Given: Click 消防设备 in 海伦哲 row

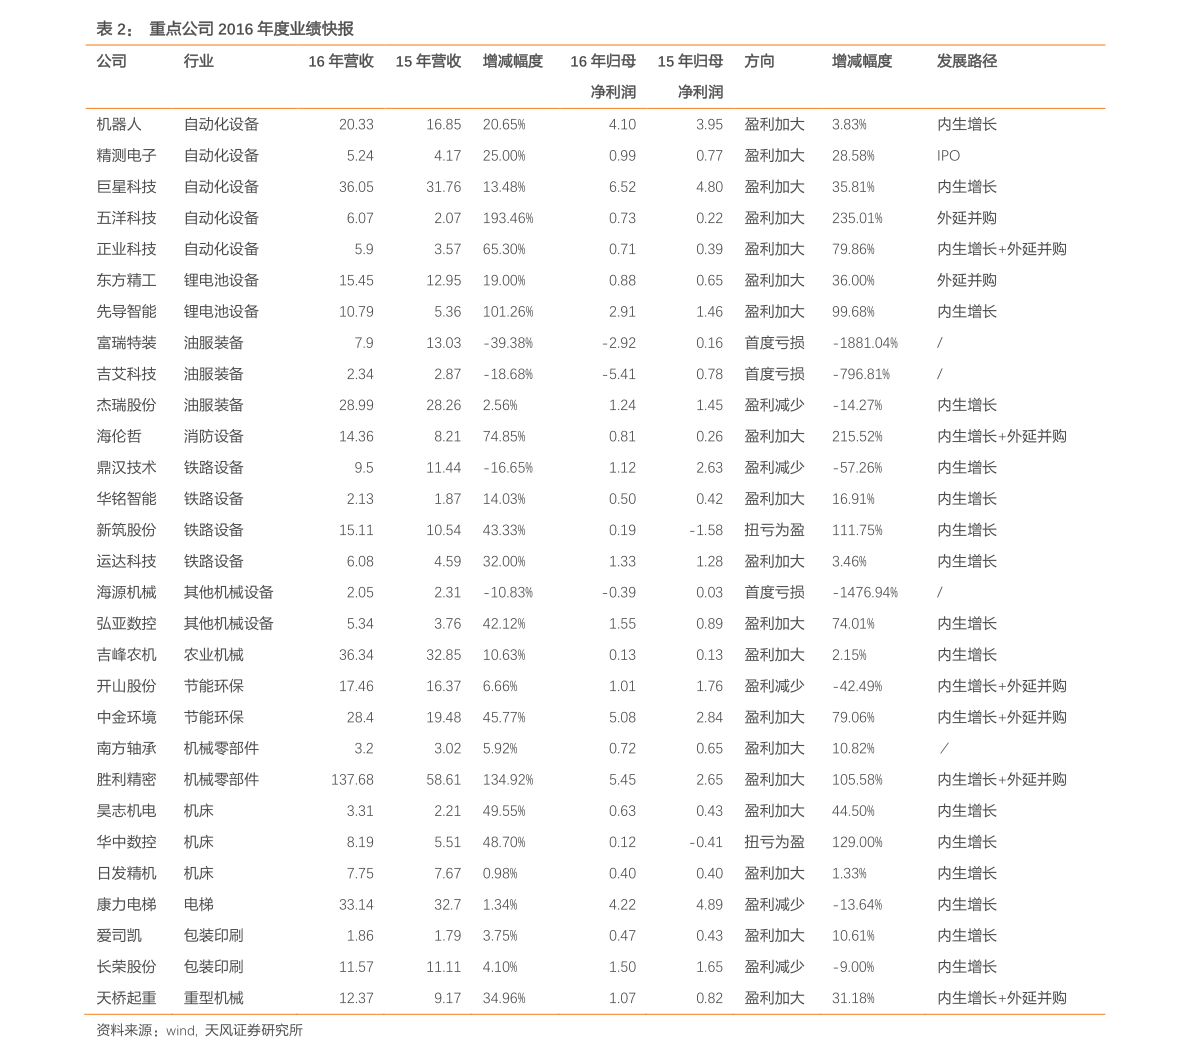Looking at the screenshot, I should point(214,436).
